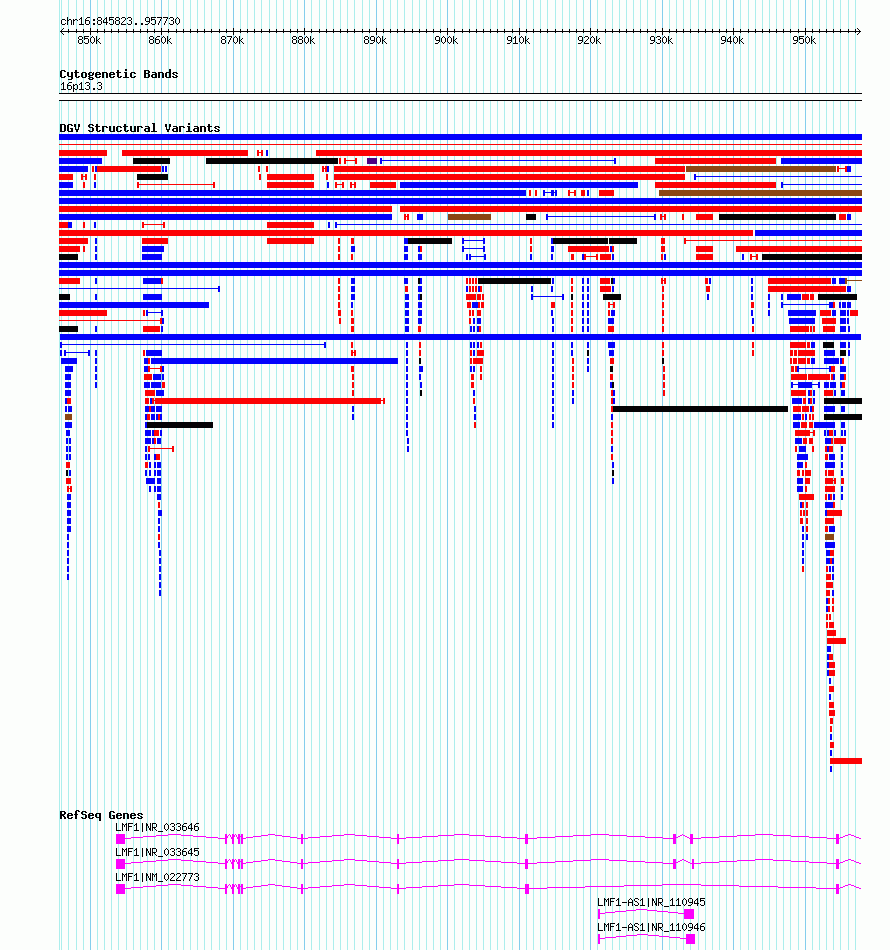Click the right arrowhead of the ruler
890x950 pixels.
pos(858,31)
